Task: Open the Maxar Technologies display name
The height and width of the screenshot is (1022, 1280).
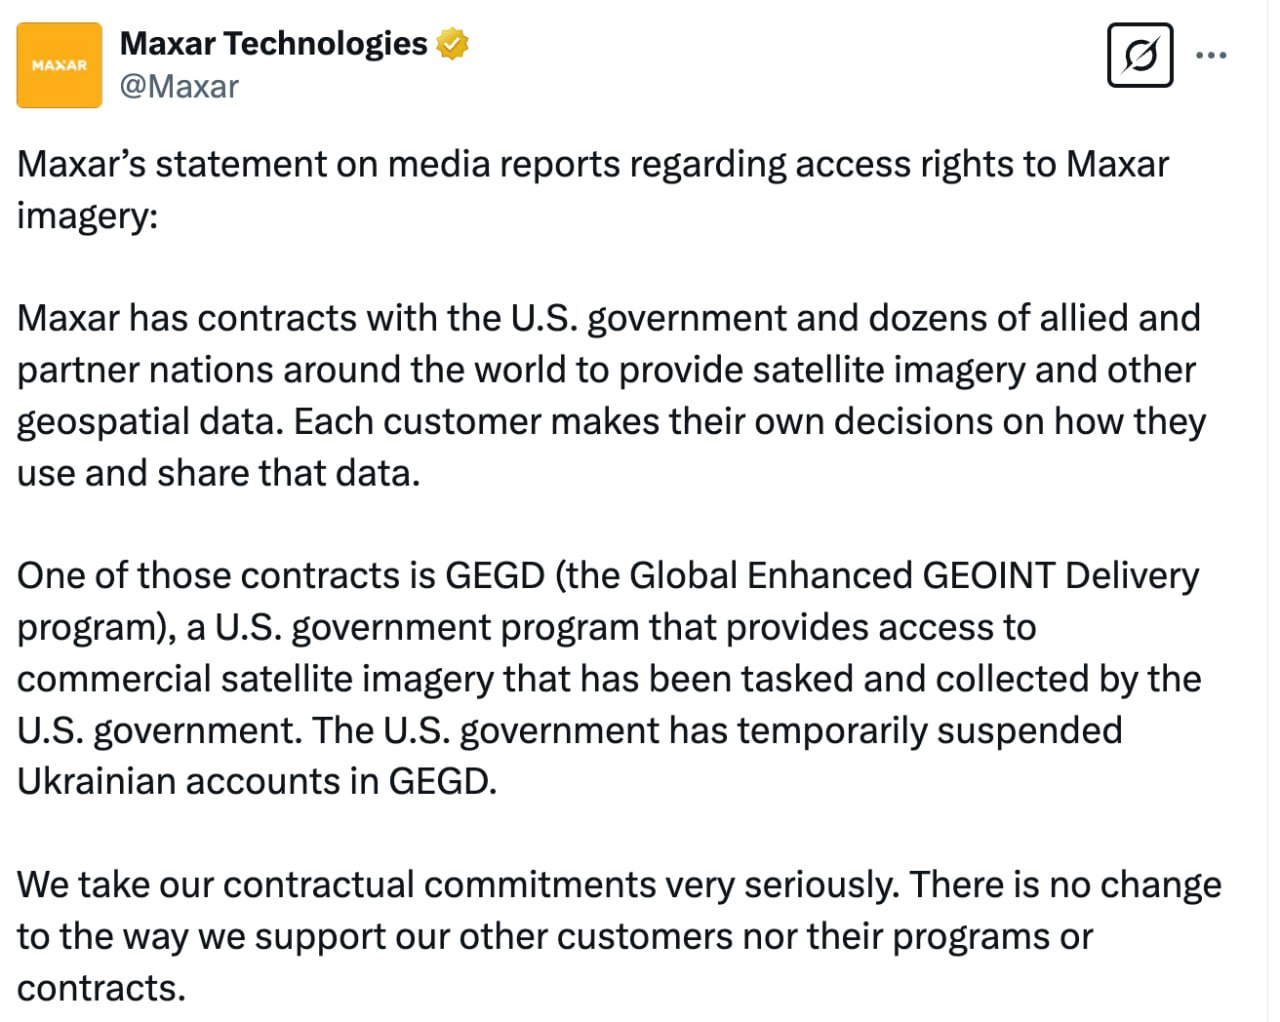Action: [273, 43]
